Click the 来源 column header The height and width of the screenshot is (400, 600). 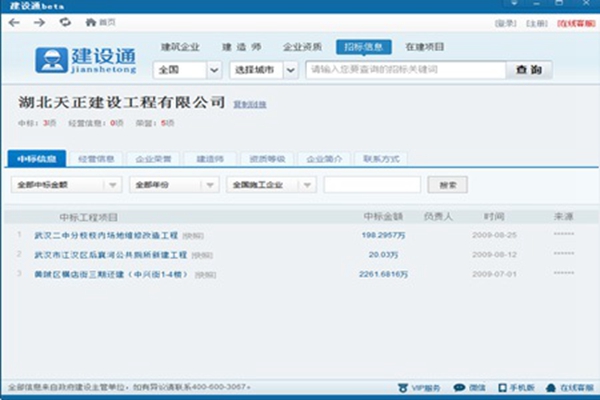coord(563,217)
